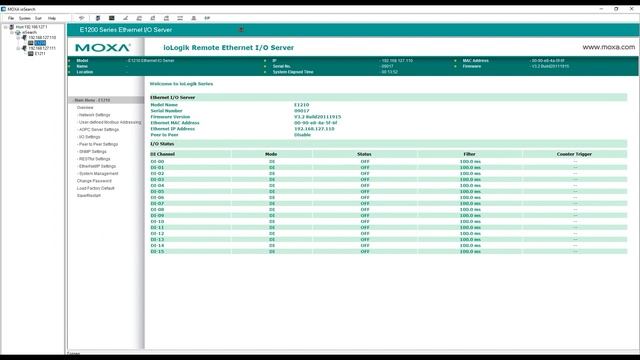Select ioSearch node in the tree
The image size is (640, 360).
(29, 32)
